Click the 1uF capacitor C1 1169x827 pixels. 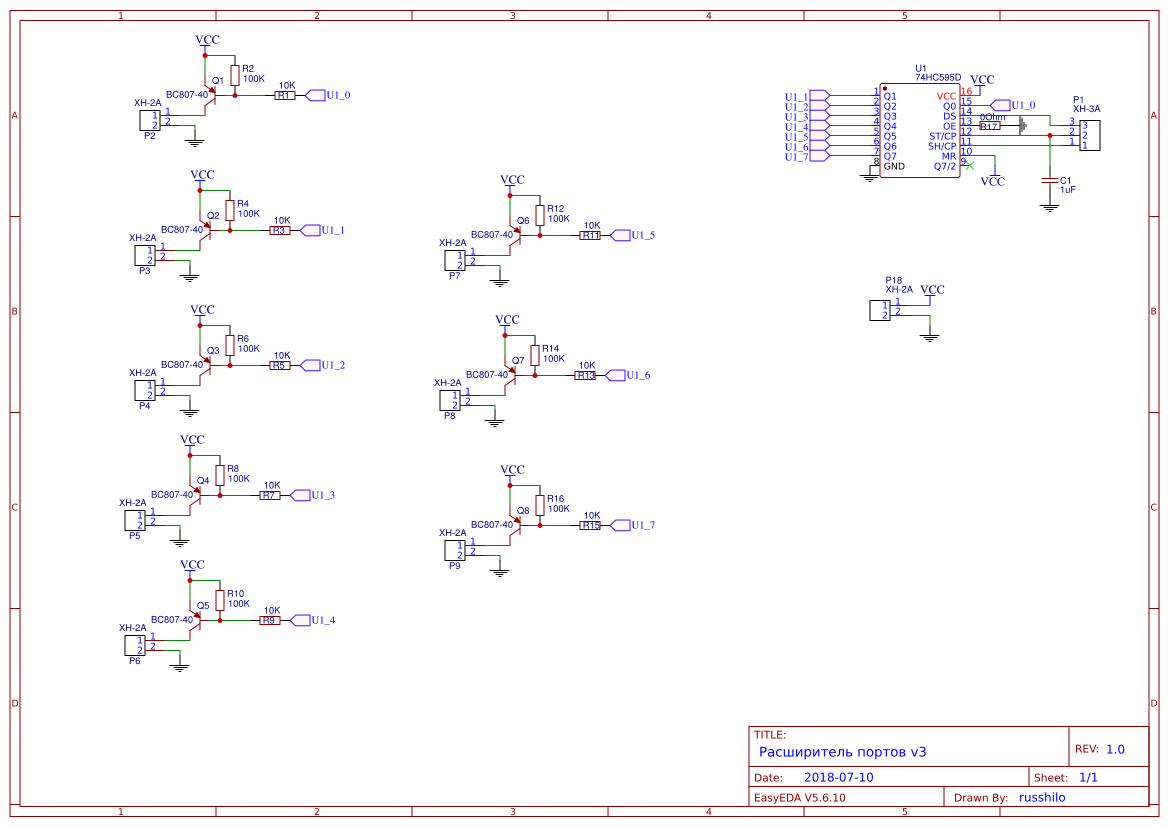[x=1050, y=182]
